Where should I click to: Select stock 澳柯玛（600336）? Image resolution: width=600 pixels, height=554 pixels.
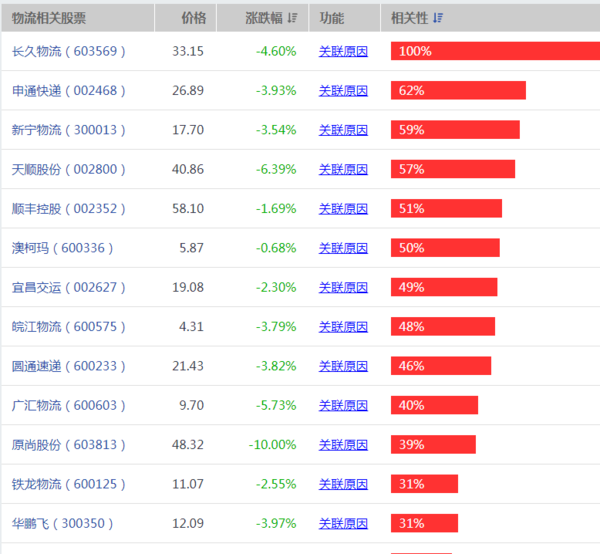click(62, 248)
